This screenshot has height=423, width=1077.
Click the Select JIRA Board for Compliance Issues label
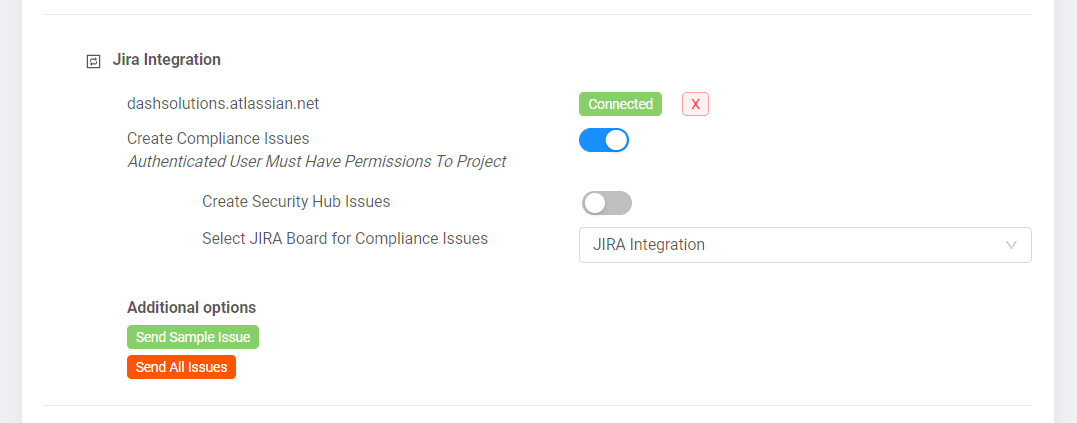tap(345, 239)
